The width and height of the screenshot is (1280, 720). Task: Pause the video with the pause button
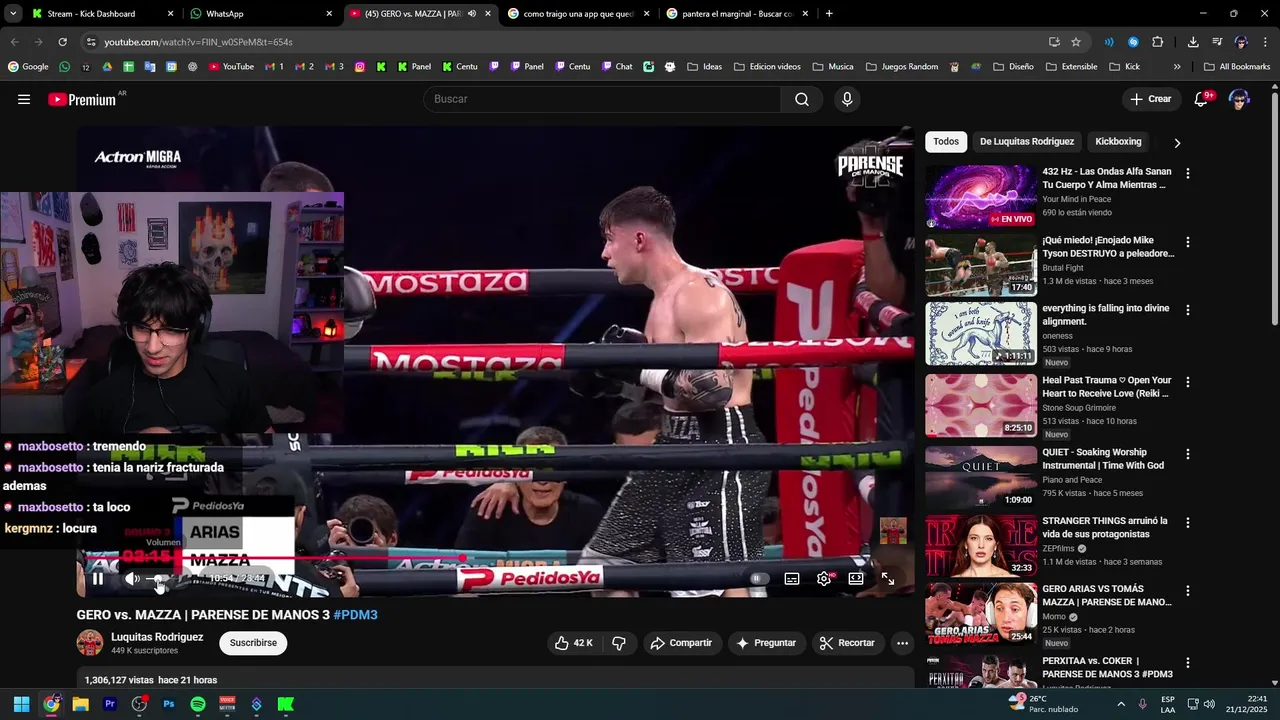(x=98, y=578)
